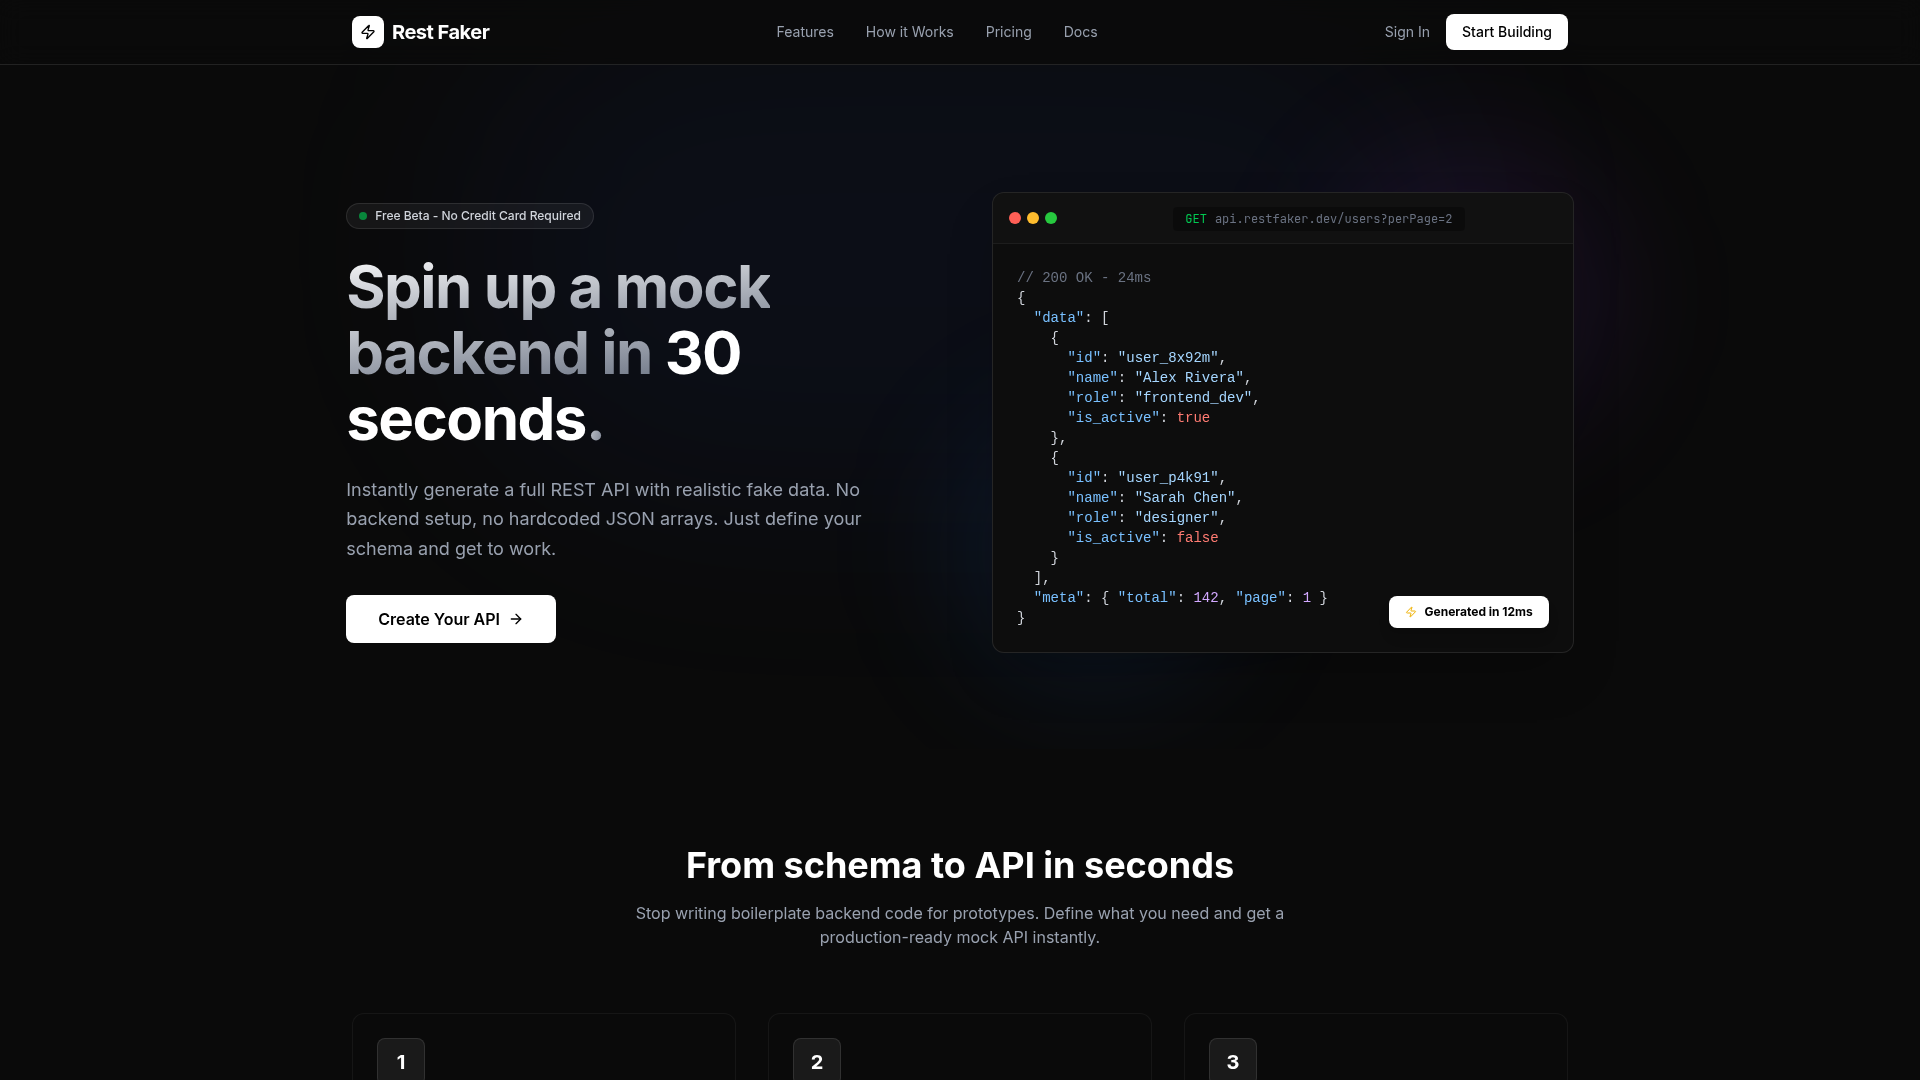1920x1080 pixels.
Task: Click the true is_active value
Action: click(1193, 418)
